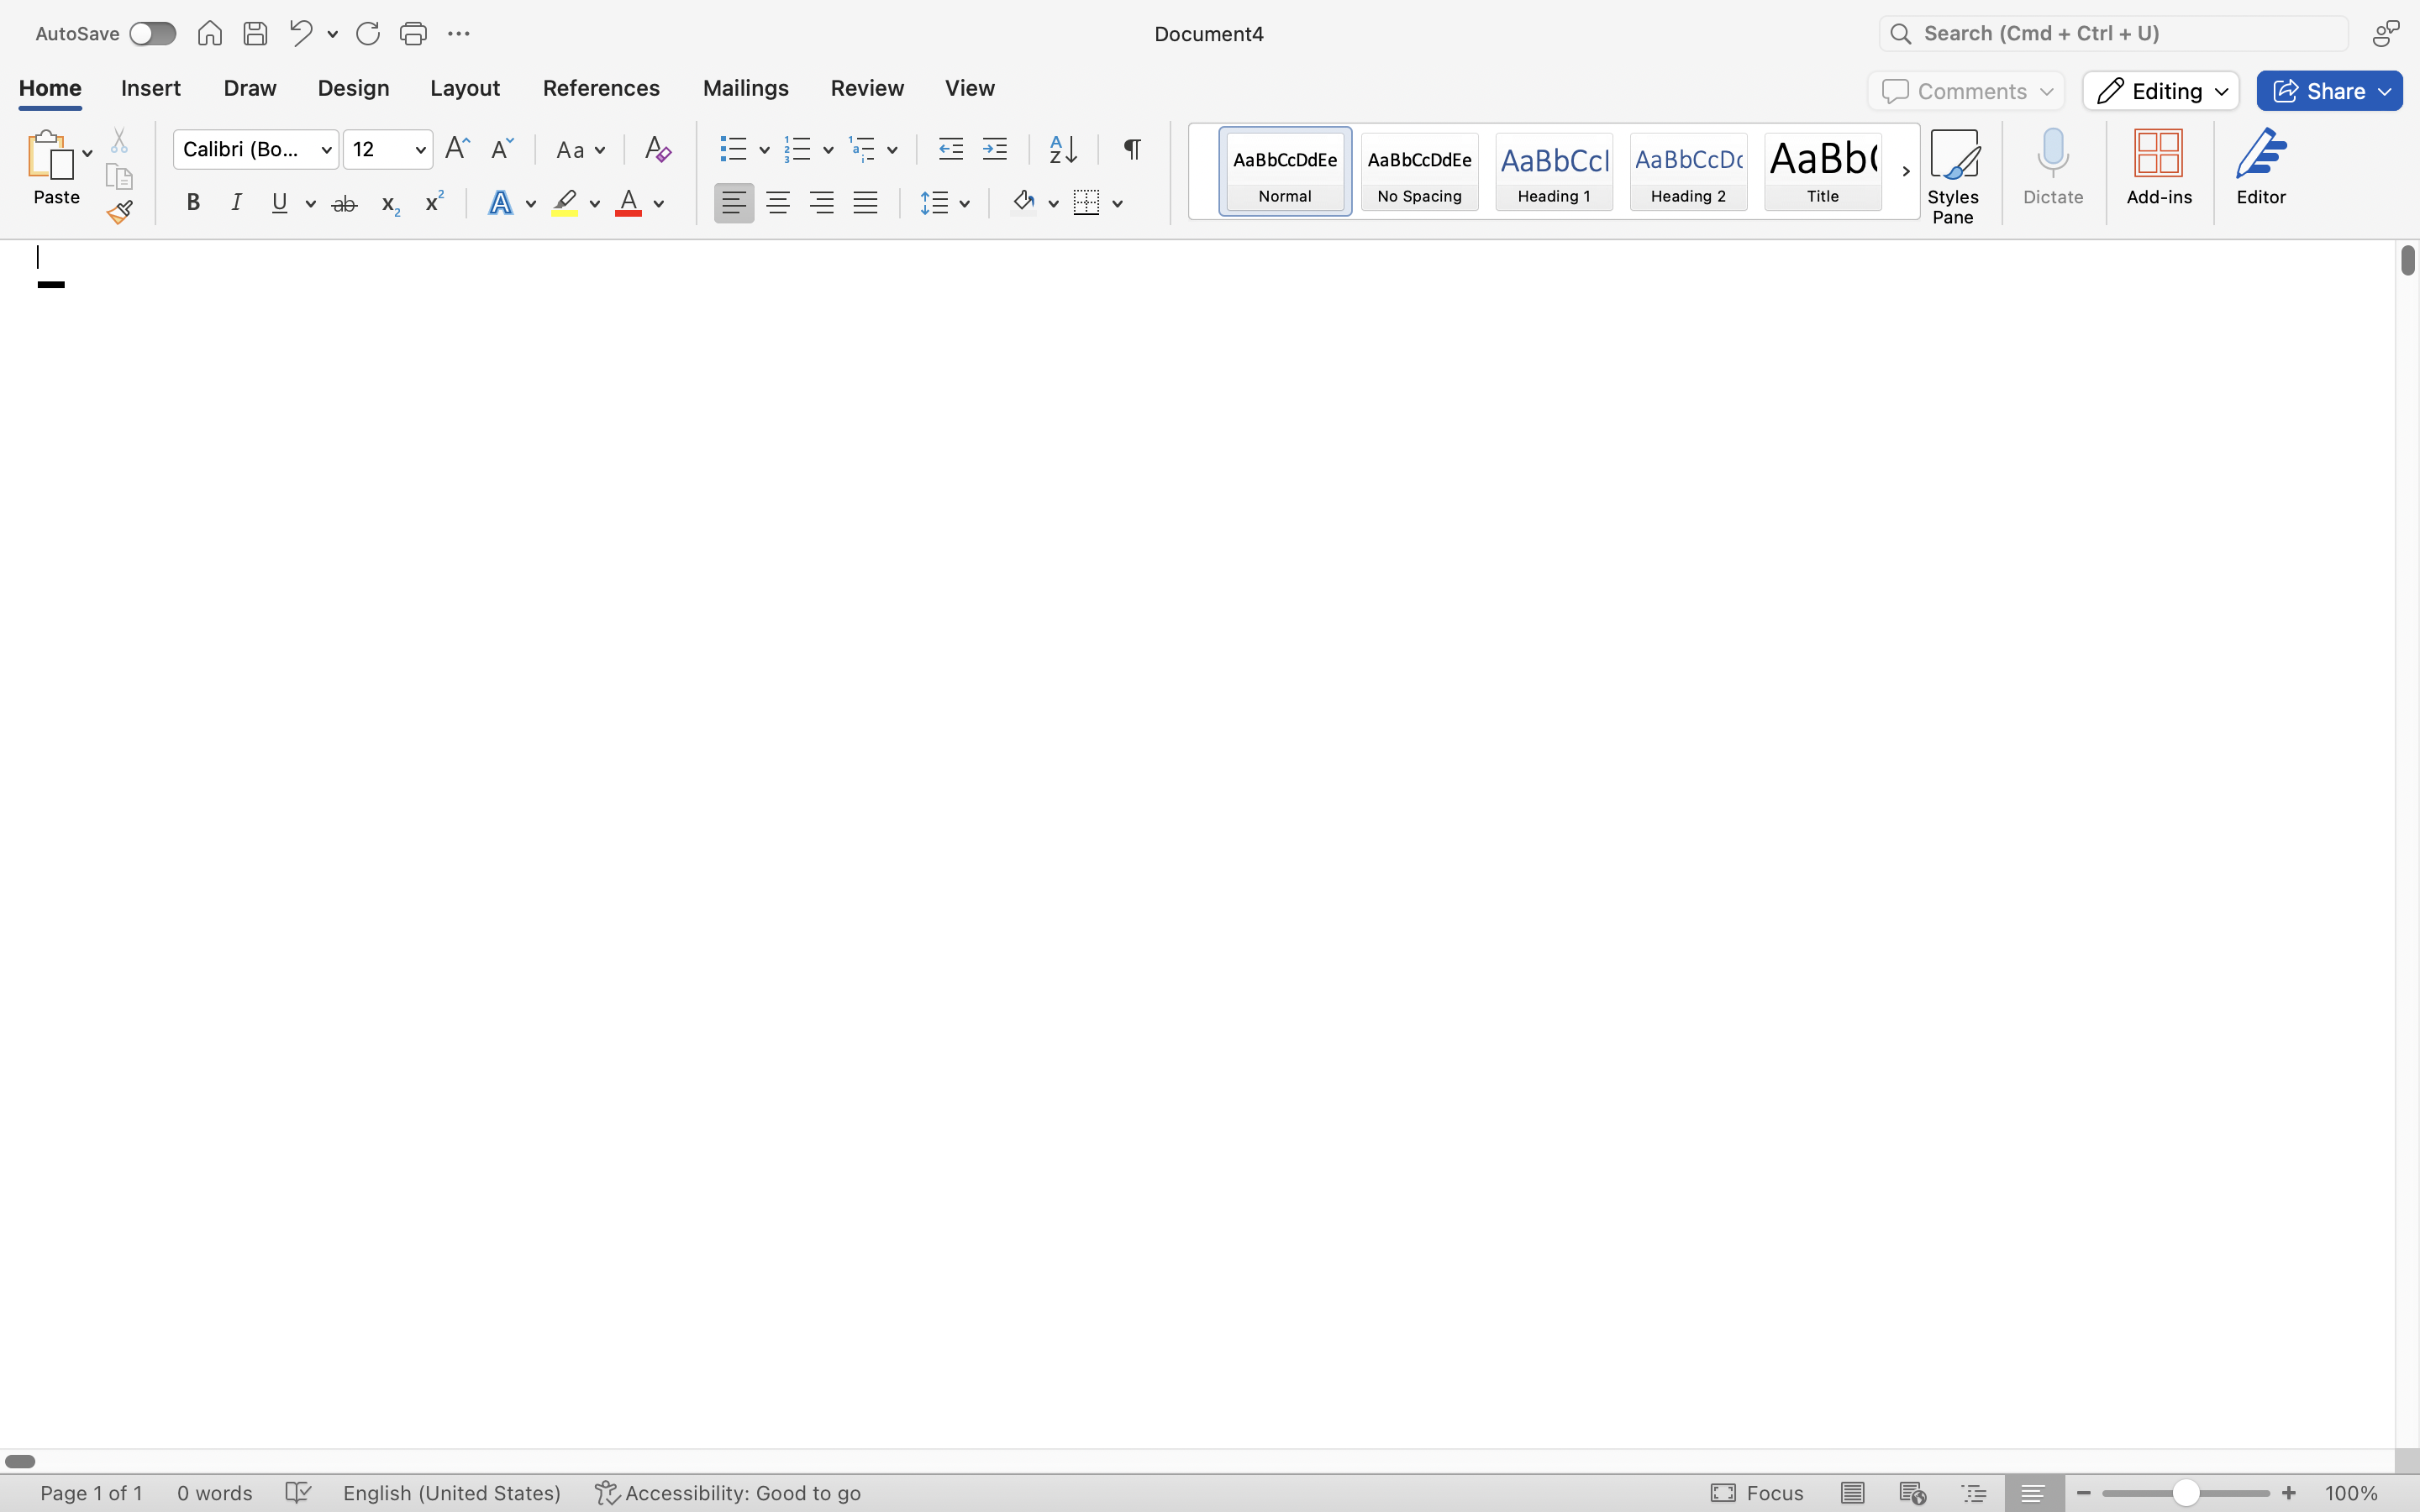Open the Draw tab

click(250, 88)
